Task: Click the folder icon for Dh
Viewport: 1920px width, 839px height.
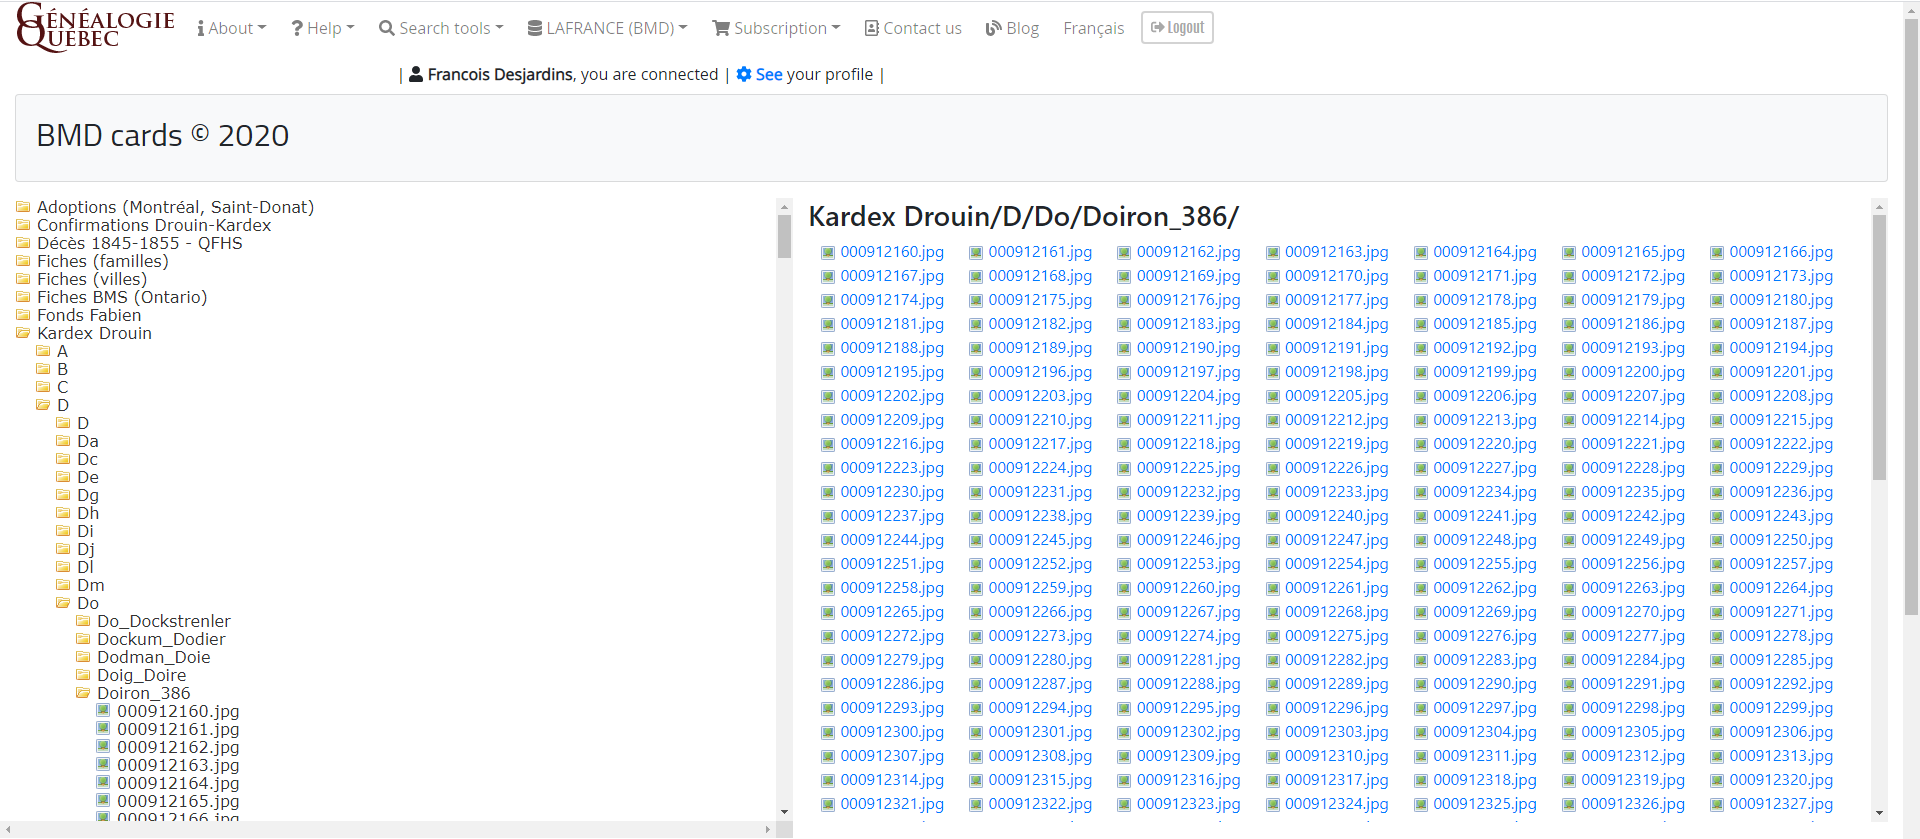Action: tap(63, 513)
